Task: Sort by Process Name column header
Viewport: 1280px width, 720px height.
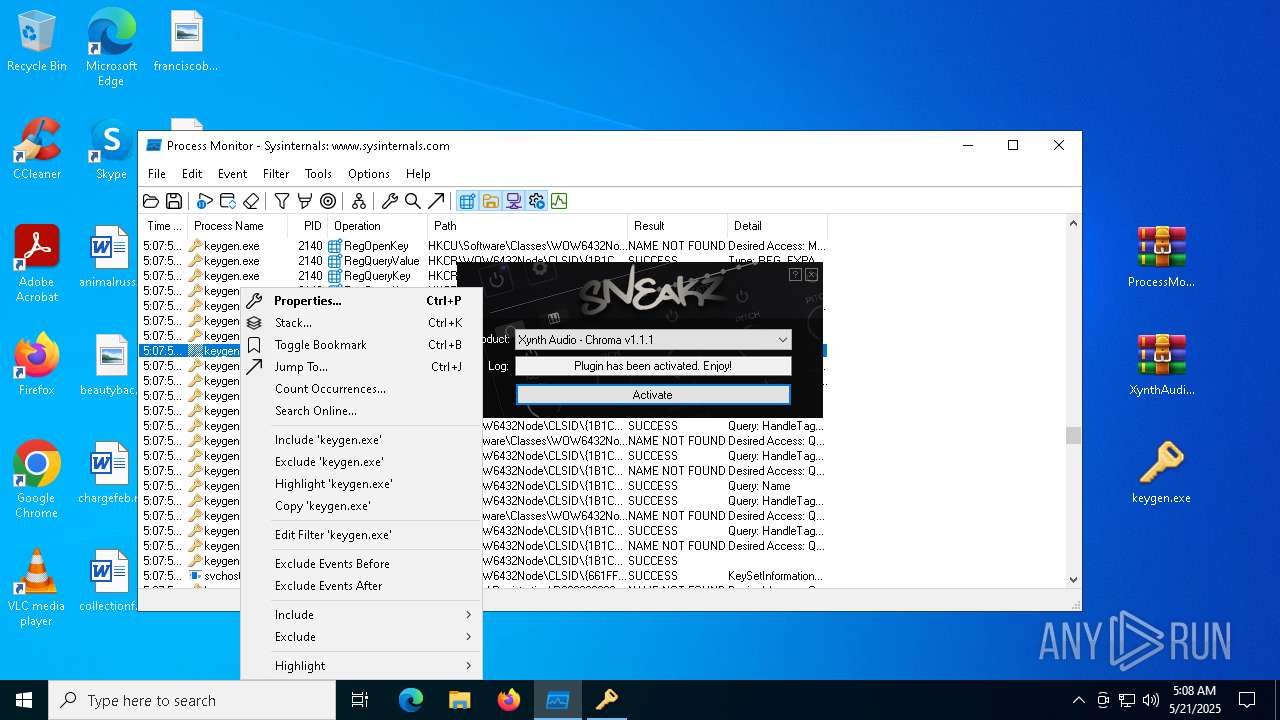Action: pyautogui.click(x=238, y=226)
